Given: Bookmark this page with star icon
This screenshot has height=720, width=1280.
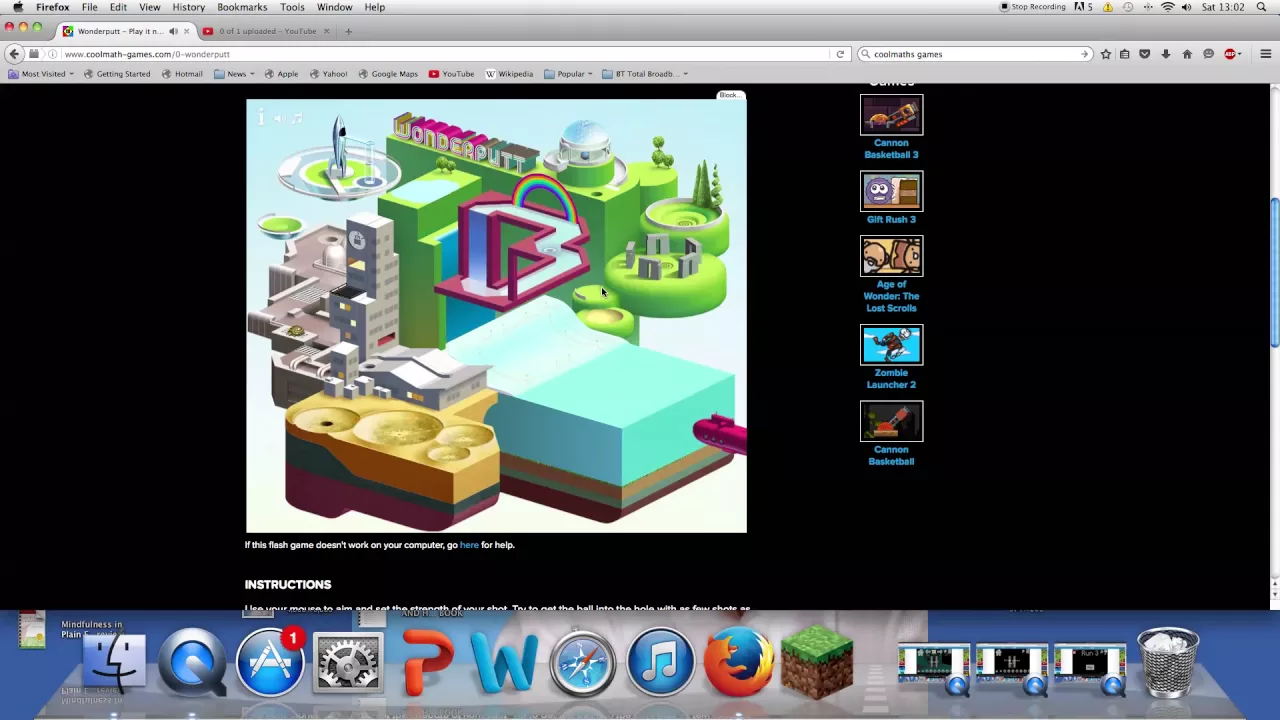Looking at the screenshot, I should coord(1105,54).
